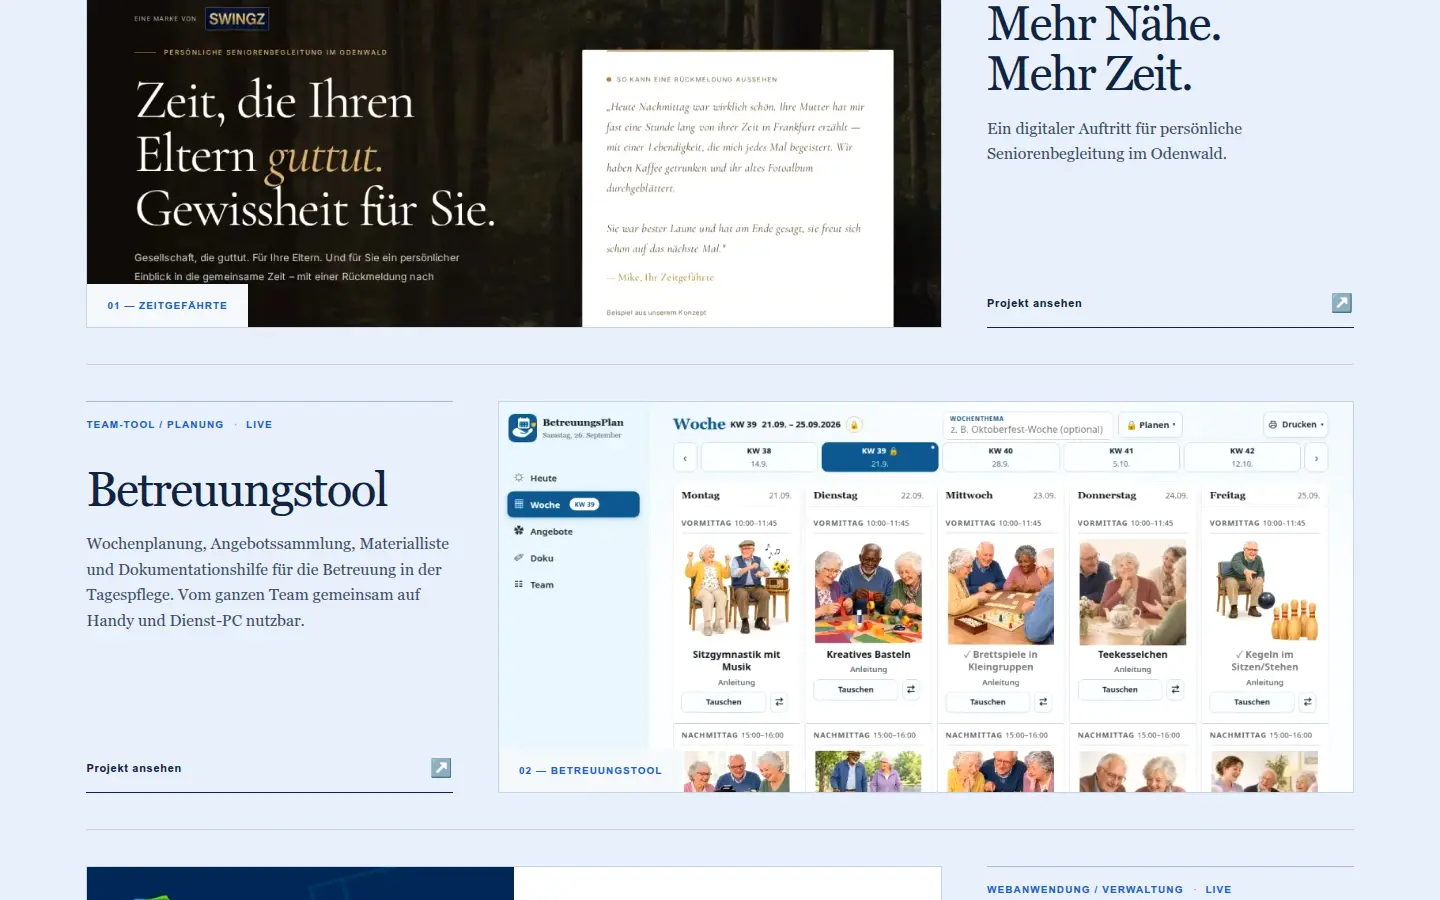Screen dimensions: 1440x900
Task: Click the Zeitgefährte feedback quote card
Action: tap(738, 188)
